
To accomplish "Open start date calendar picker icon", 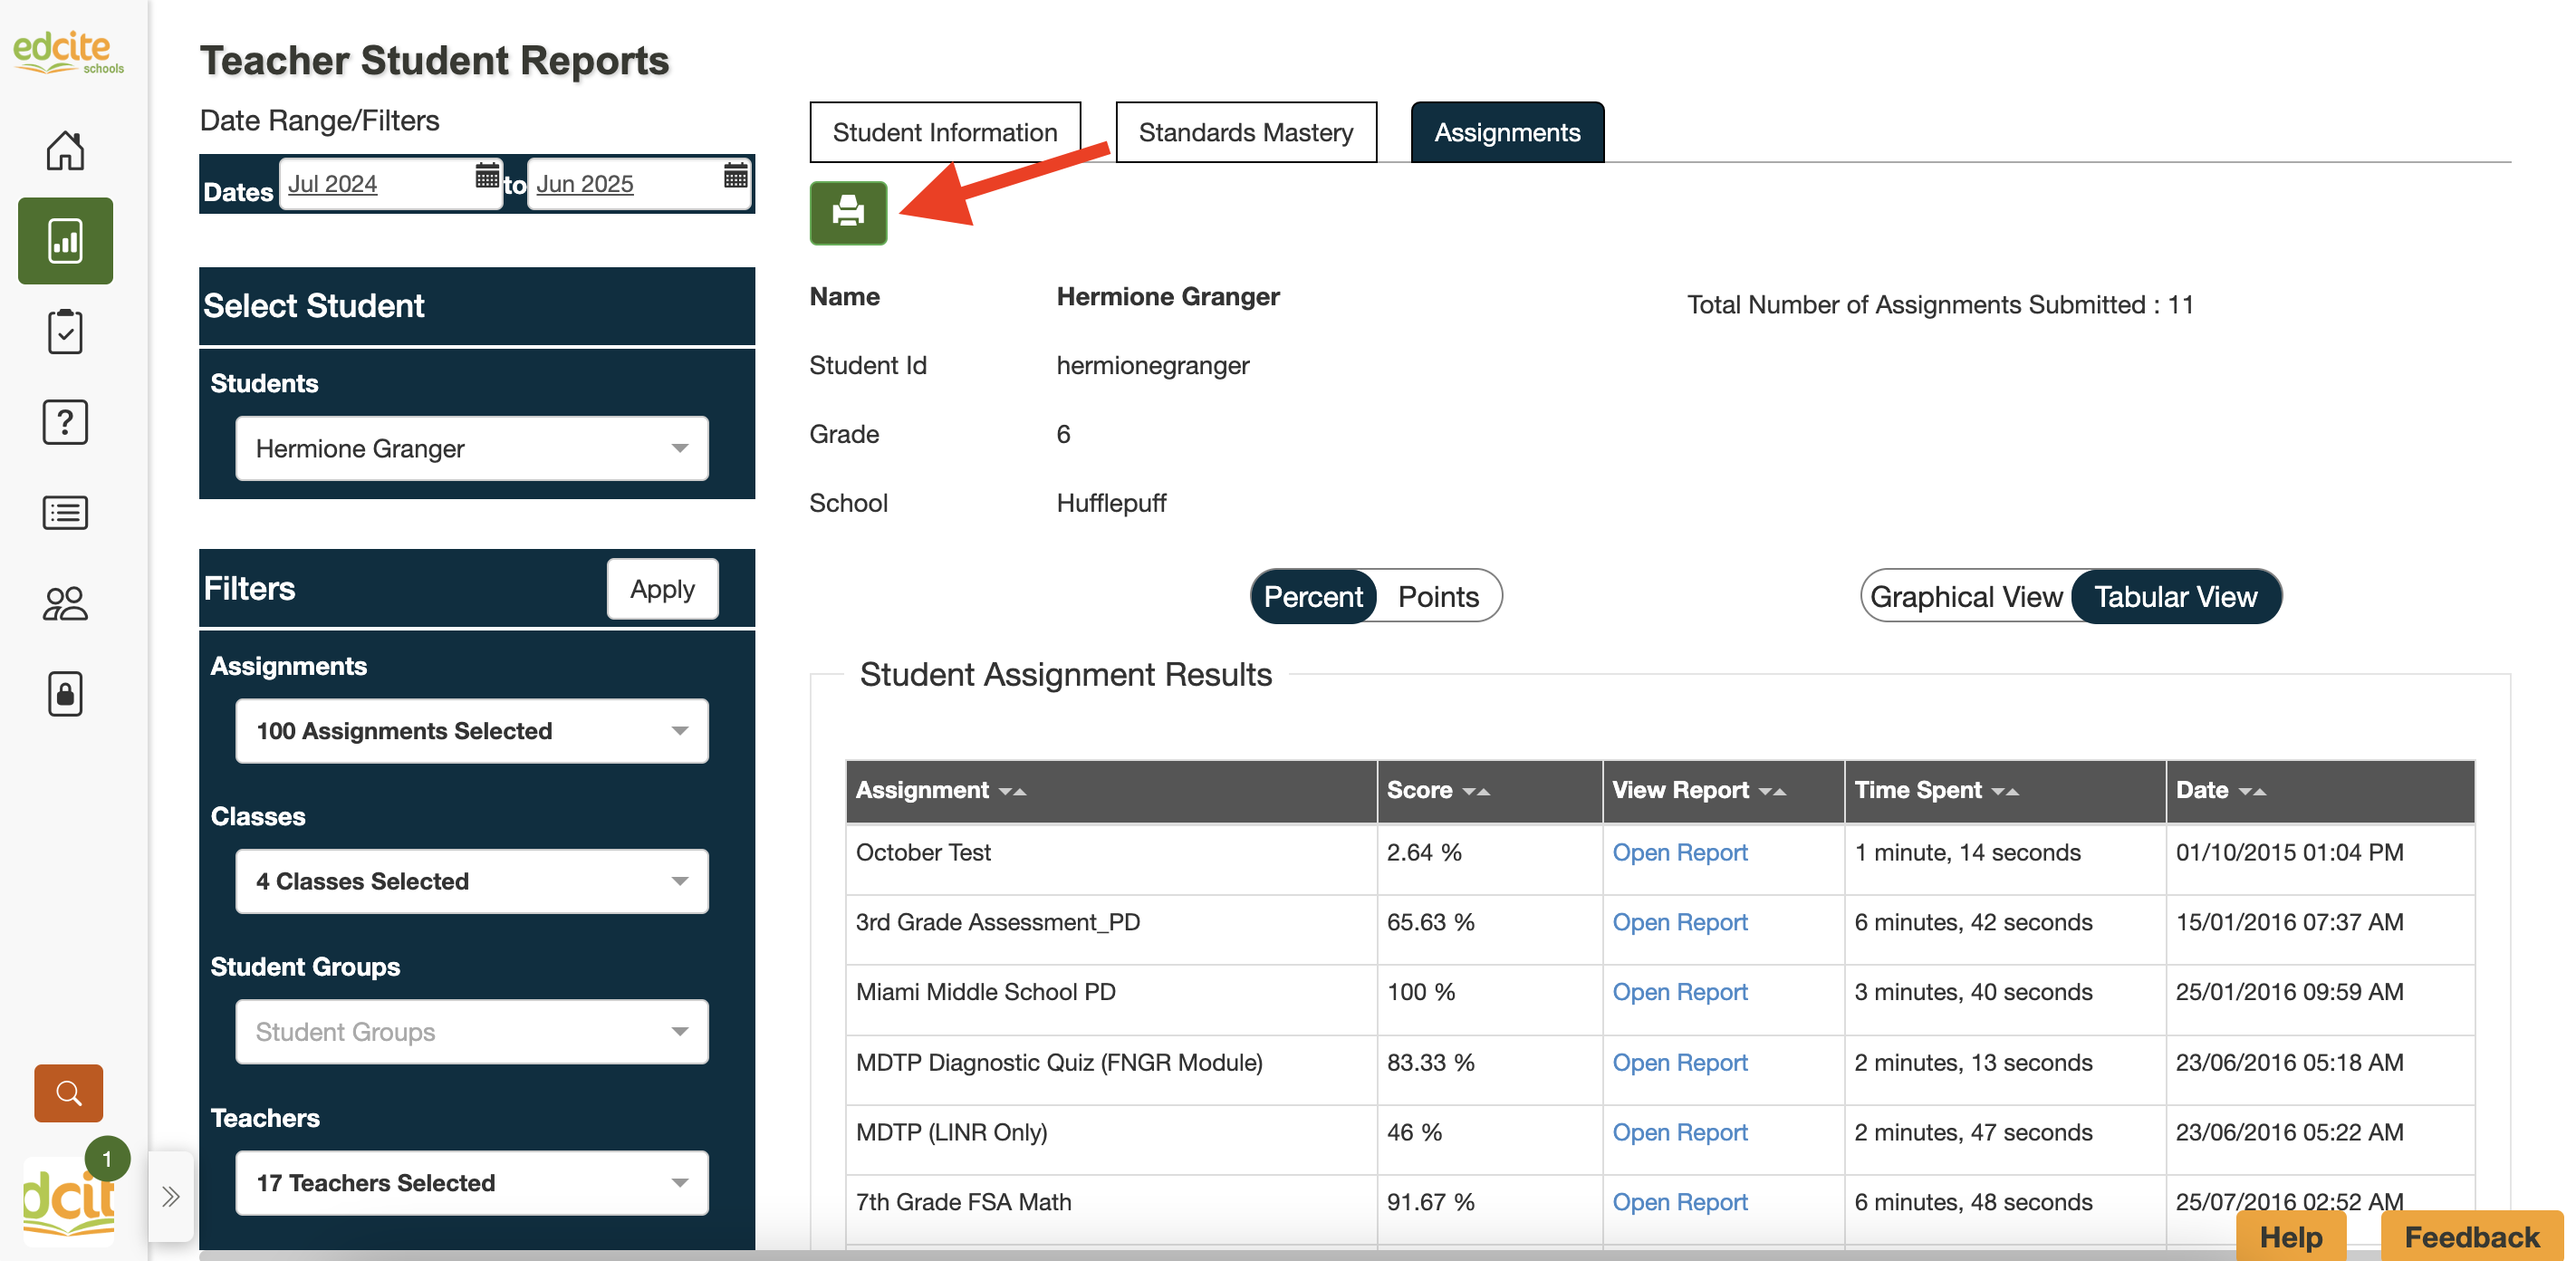I will click(x=486, y=177).
